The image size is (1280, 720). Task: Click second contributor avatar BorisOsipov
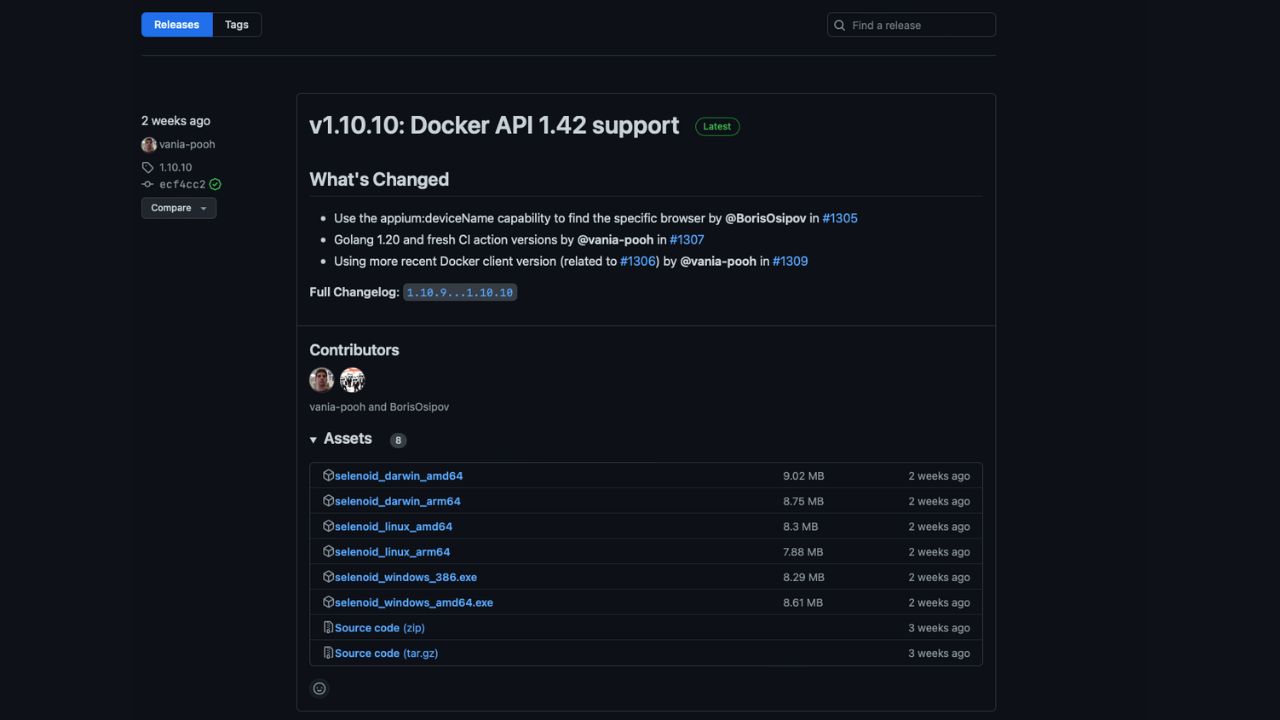click(x=352, y=380)
